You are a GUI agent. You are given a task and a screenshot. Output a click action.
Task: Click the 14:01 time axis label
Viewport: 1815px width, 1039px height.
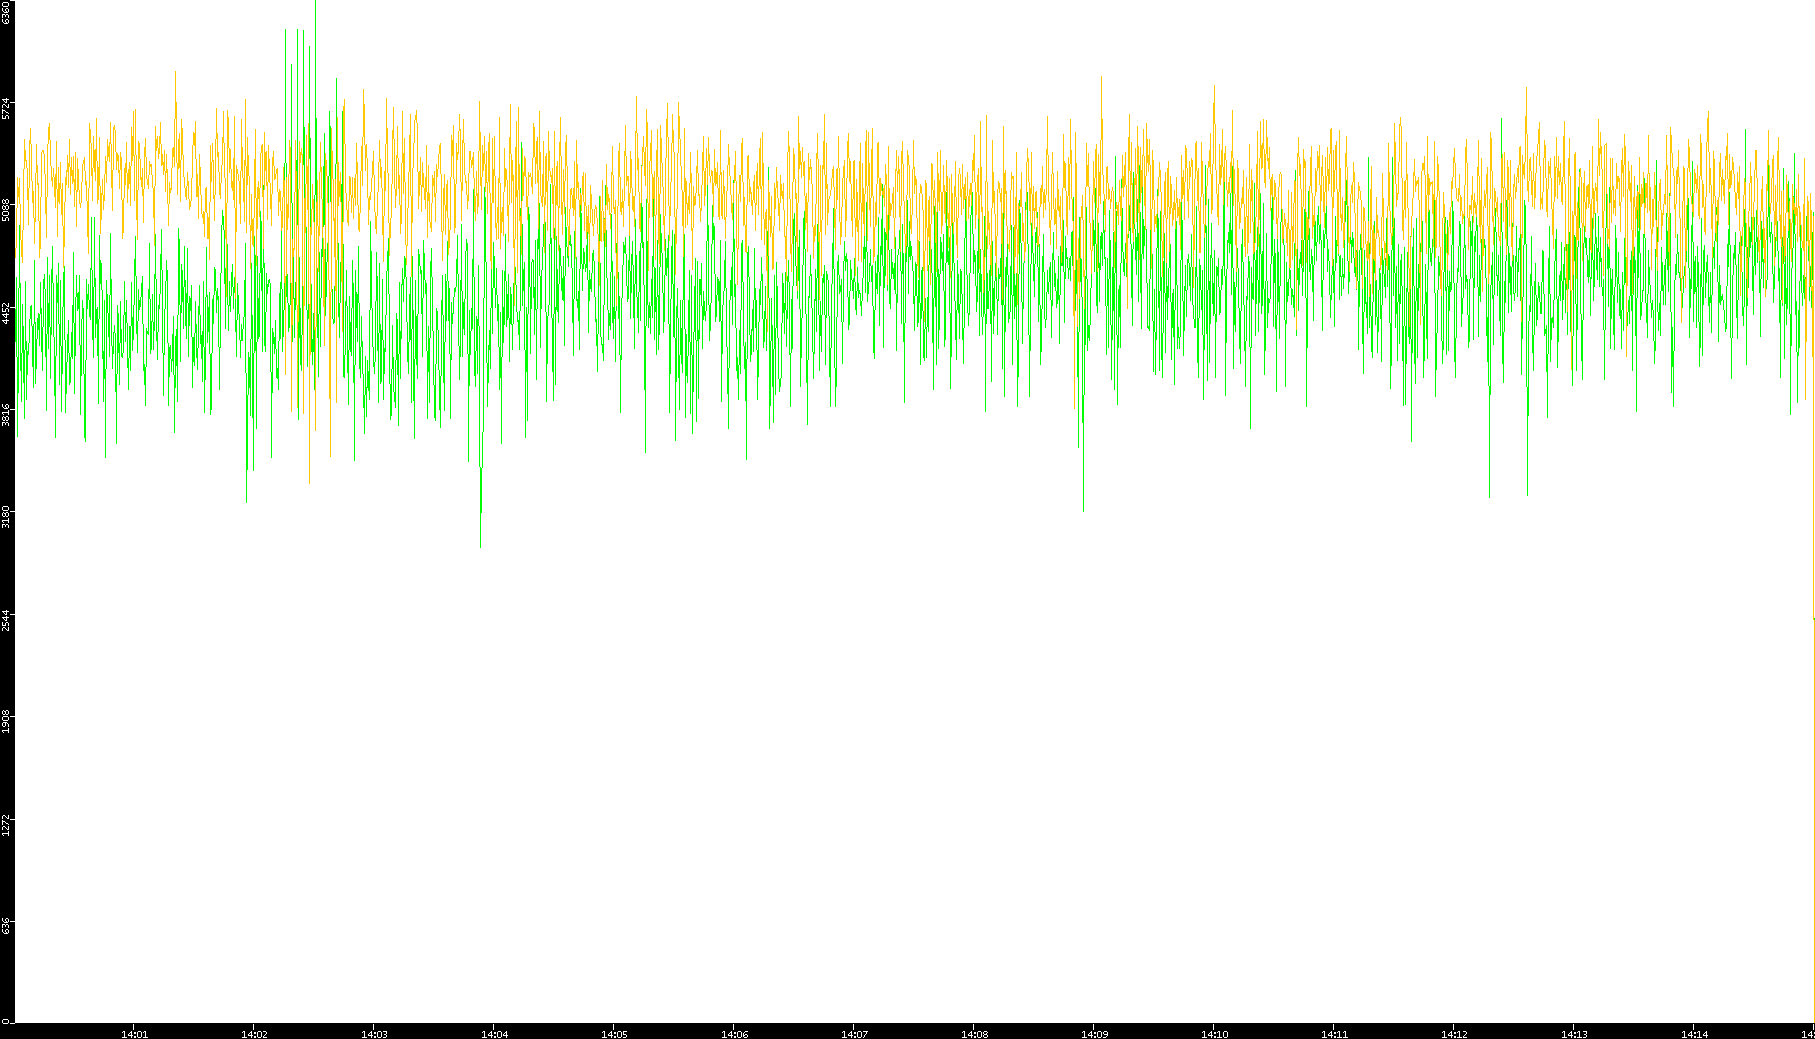pos(134,1034)
